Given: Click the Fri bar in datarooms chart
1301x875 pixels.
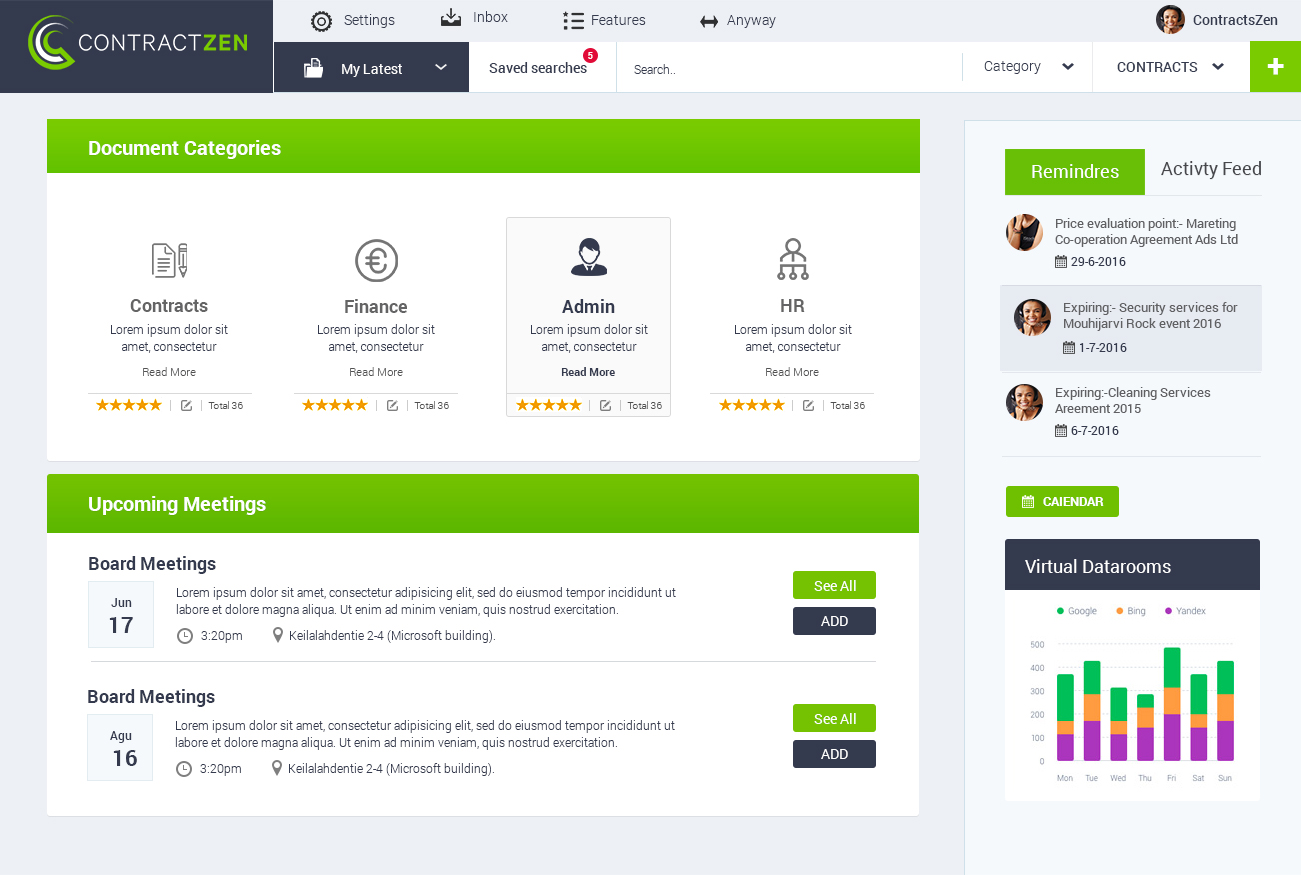Looking at the screenshot, I should coord(1171,704).
